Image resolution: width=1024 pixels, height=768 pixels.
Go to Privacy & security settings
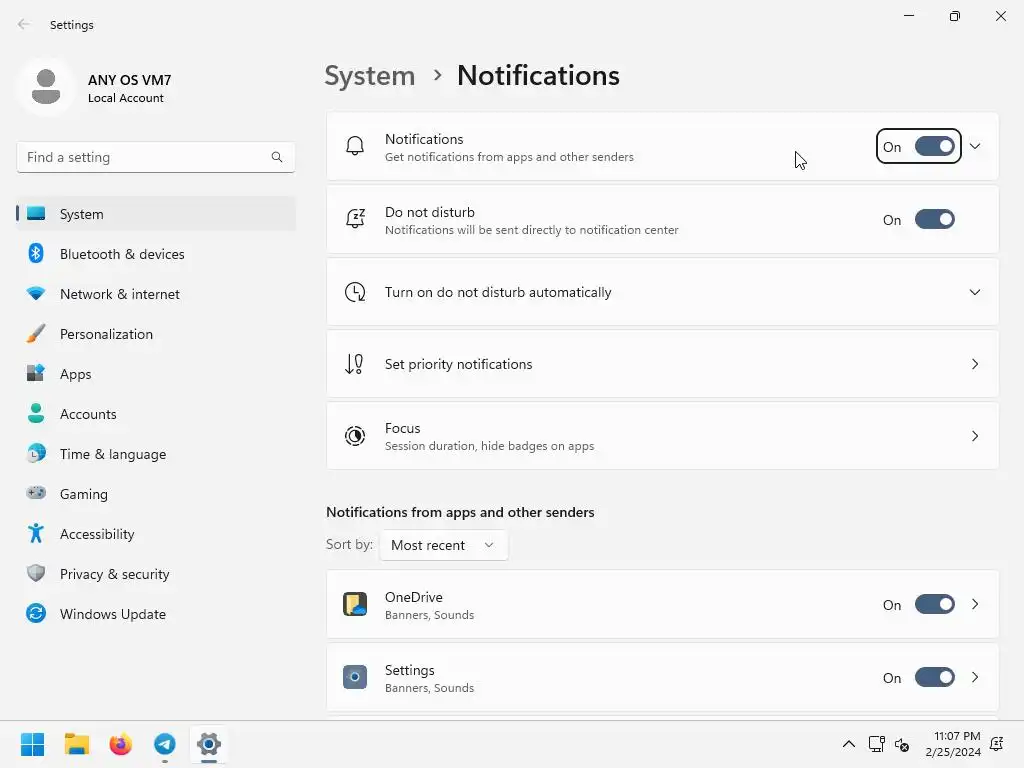(x=114, y=574)
